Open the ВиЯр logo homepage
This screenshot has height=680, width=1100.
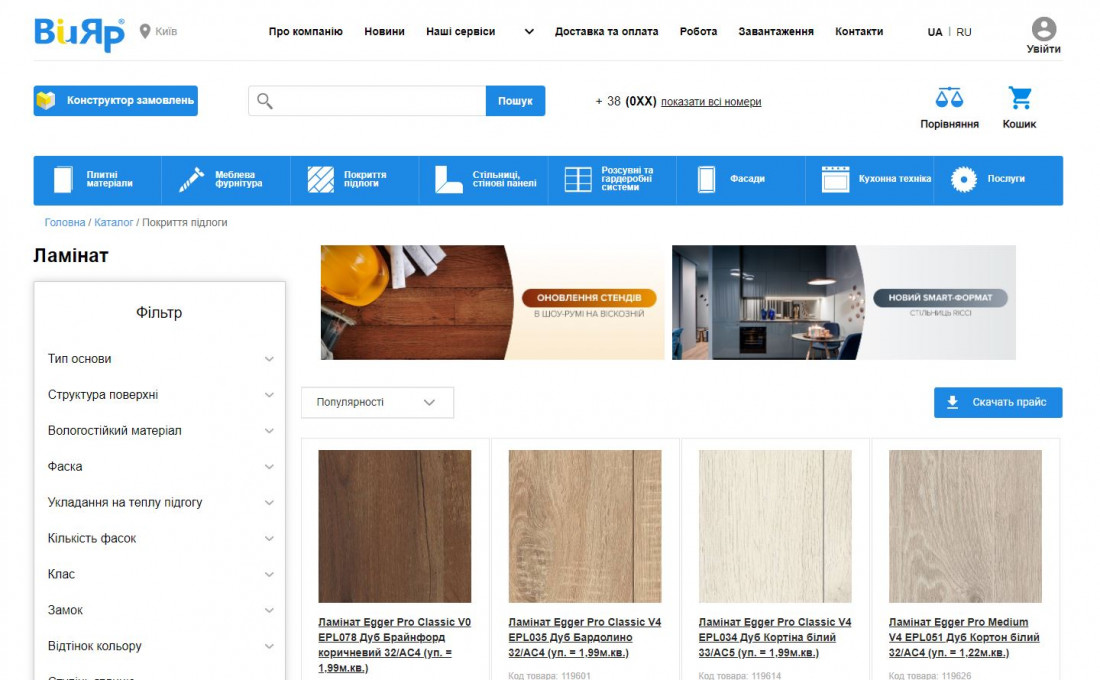pyautogui.click(x=79, y=34)
